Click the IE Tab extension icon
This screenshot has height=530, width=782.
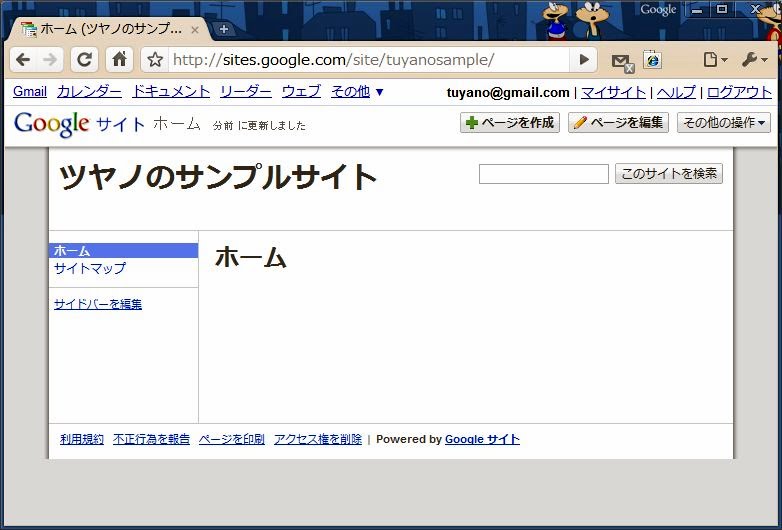[652, 60]
